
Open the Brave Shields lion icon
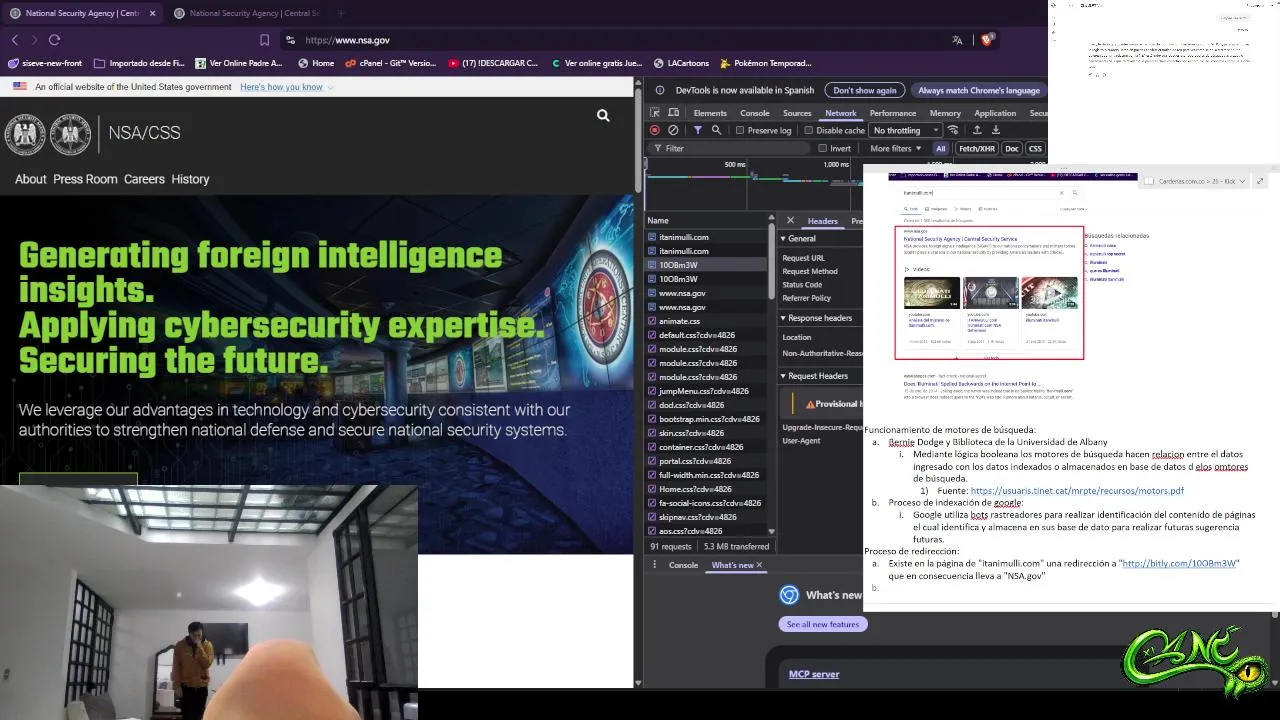tap(987, 40)
